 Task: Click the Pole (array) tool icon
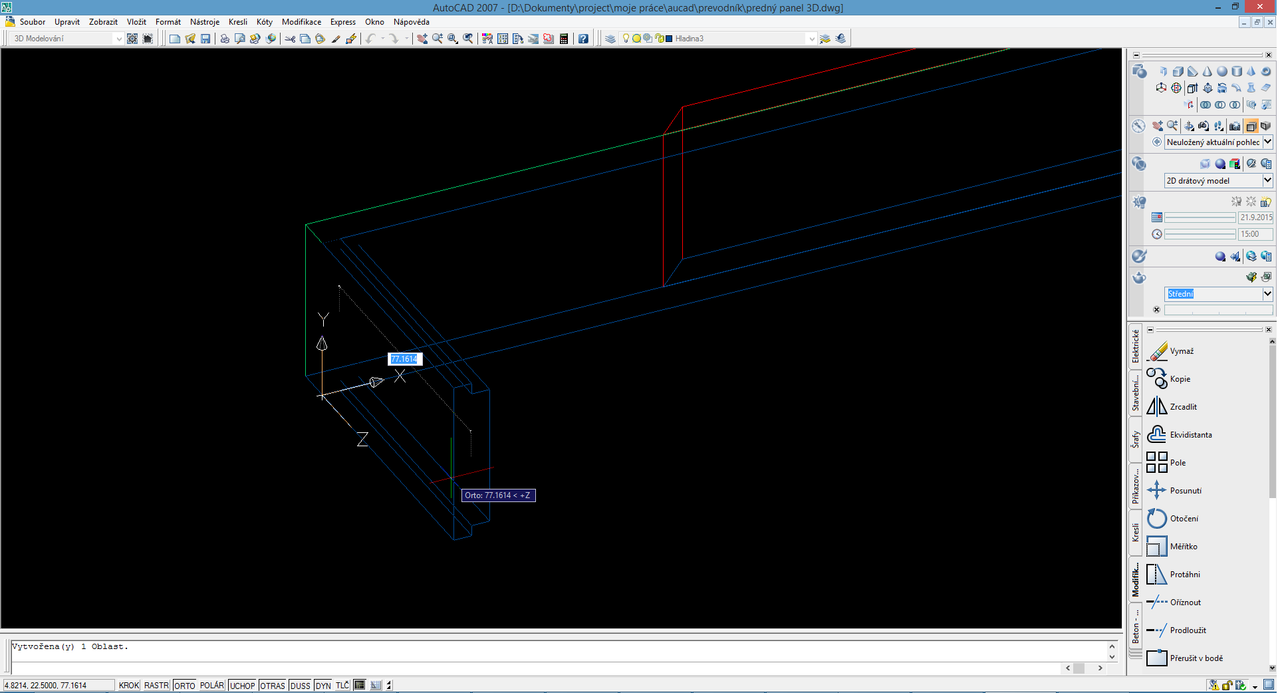coord(1157,463)
